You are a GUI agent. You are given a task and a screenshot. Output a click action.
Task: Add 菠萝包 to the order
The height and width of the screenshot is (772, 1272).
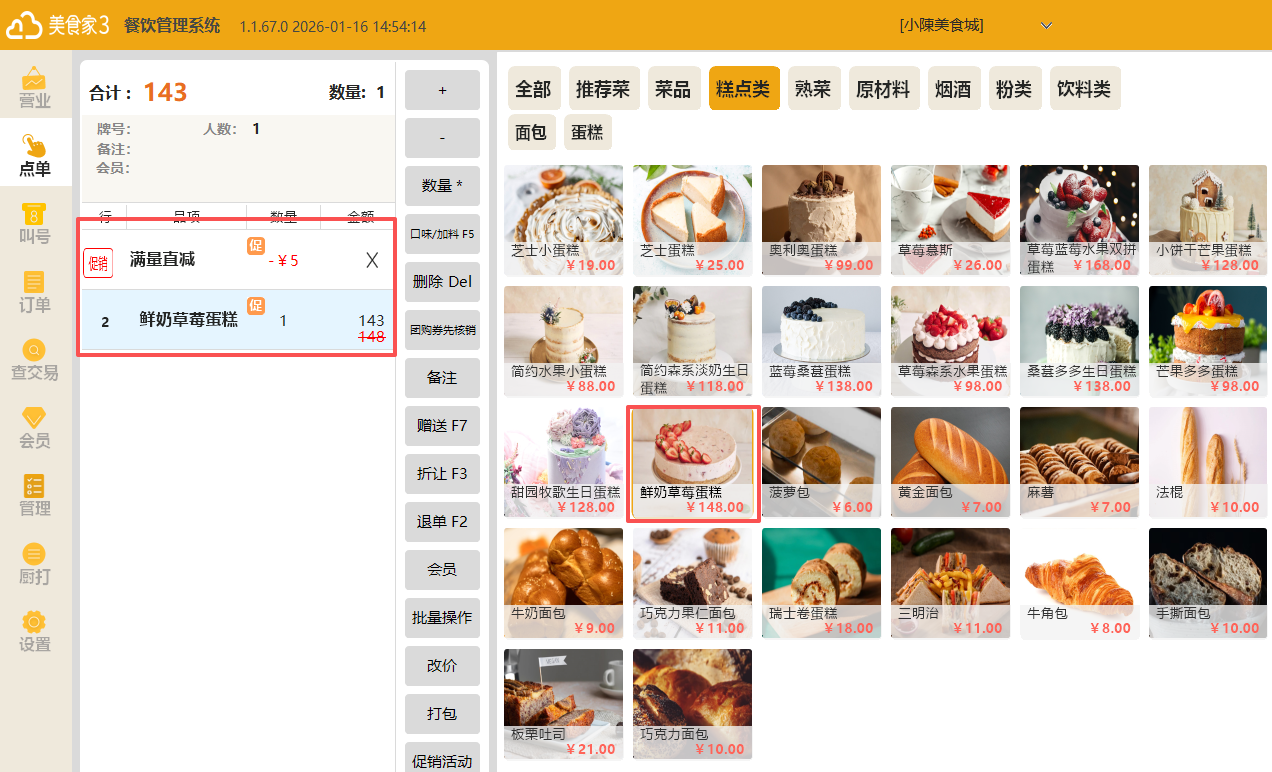[x=821, y=462]
